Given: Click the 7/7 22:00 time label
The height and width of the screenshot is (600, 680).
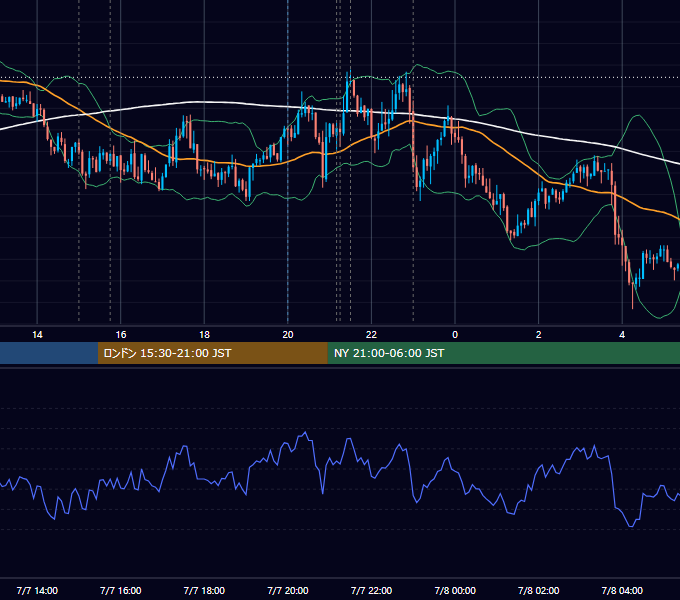Looking at the screenshot, I should click(371, 590).
